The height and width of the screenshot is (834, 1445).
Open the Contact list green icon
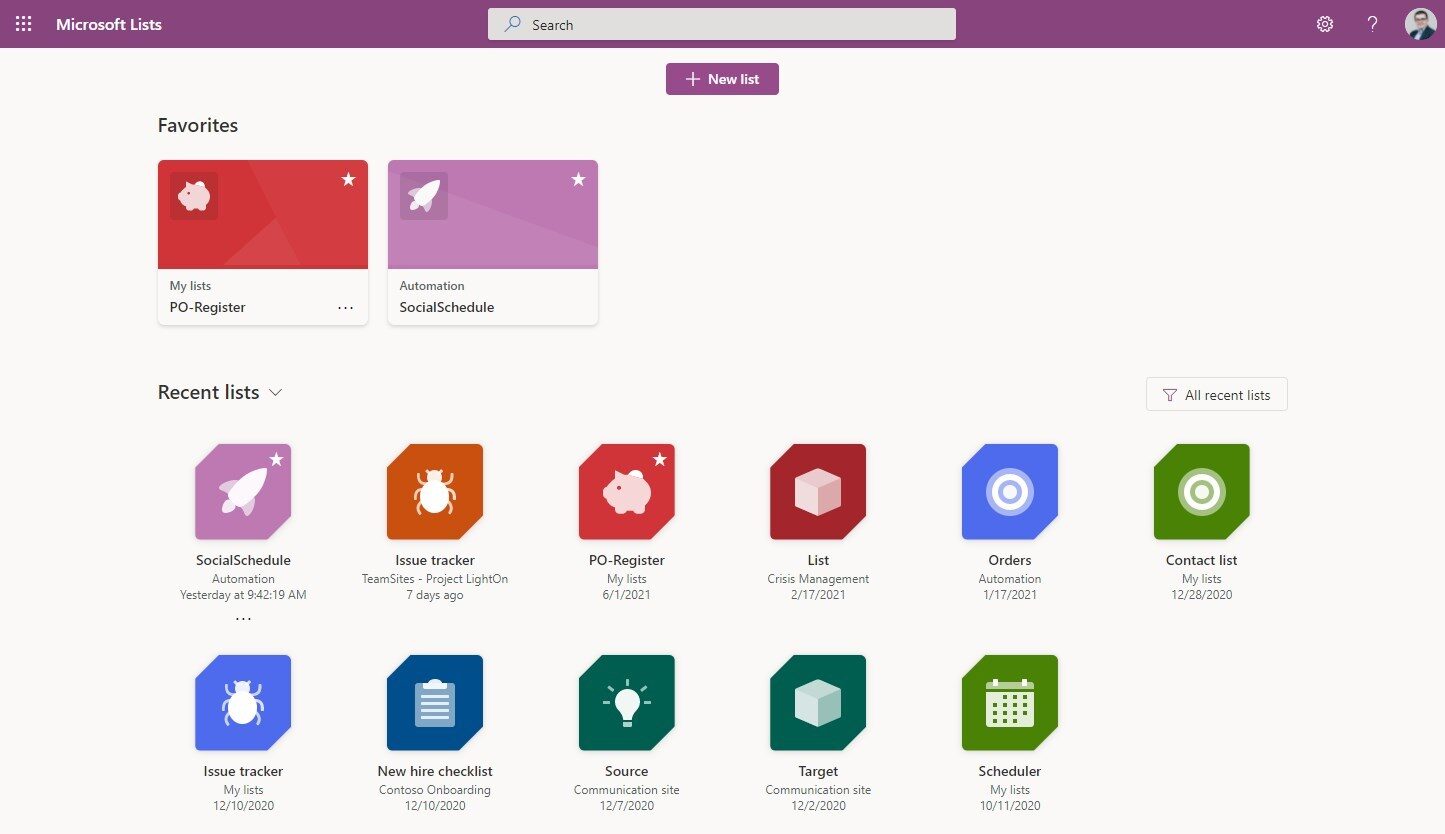tap(1200, 491)
